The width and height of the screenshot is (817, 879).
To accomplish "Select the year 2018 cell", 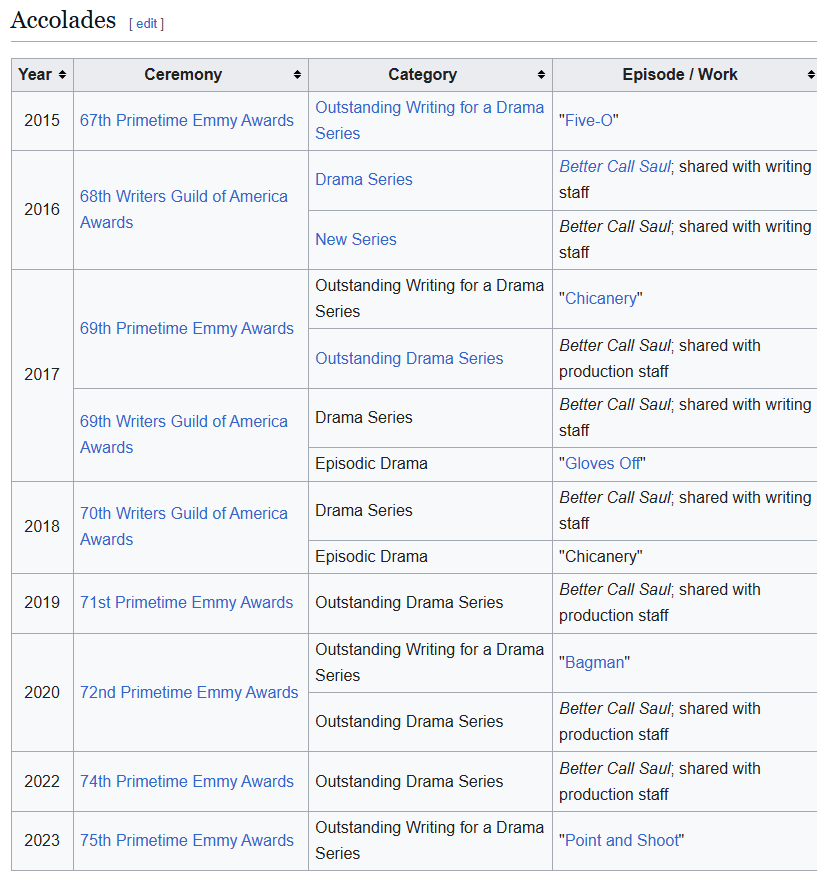I will click(x=42, y=526).
